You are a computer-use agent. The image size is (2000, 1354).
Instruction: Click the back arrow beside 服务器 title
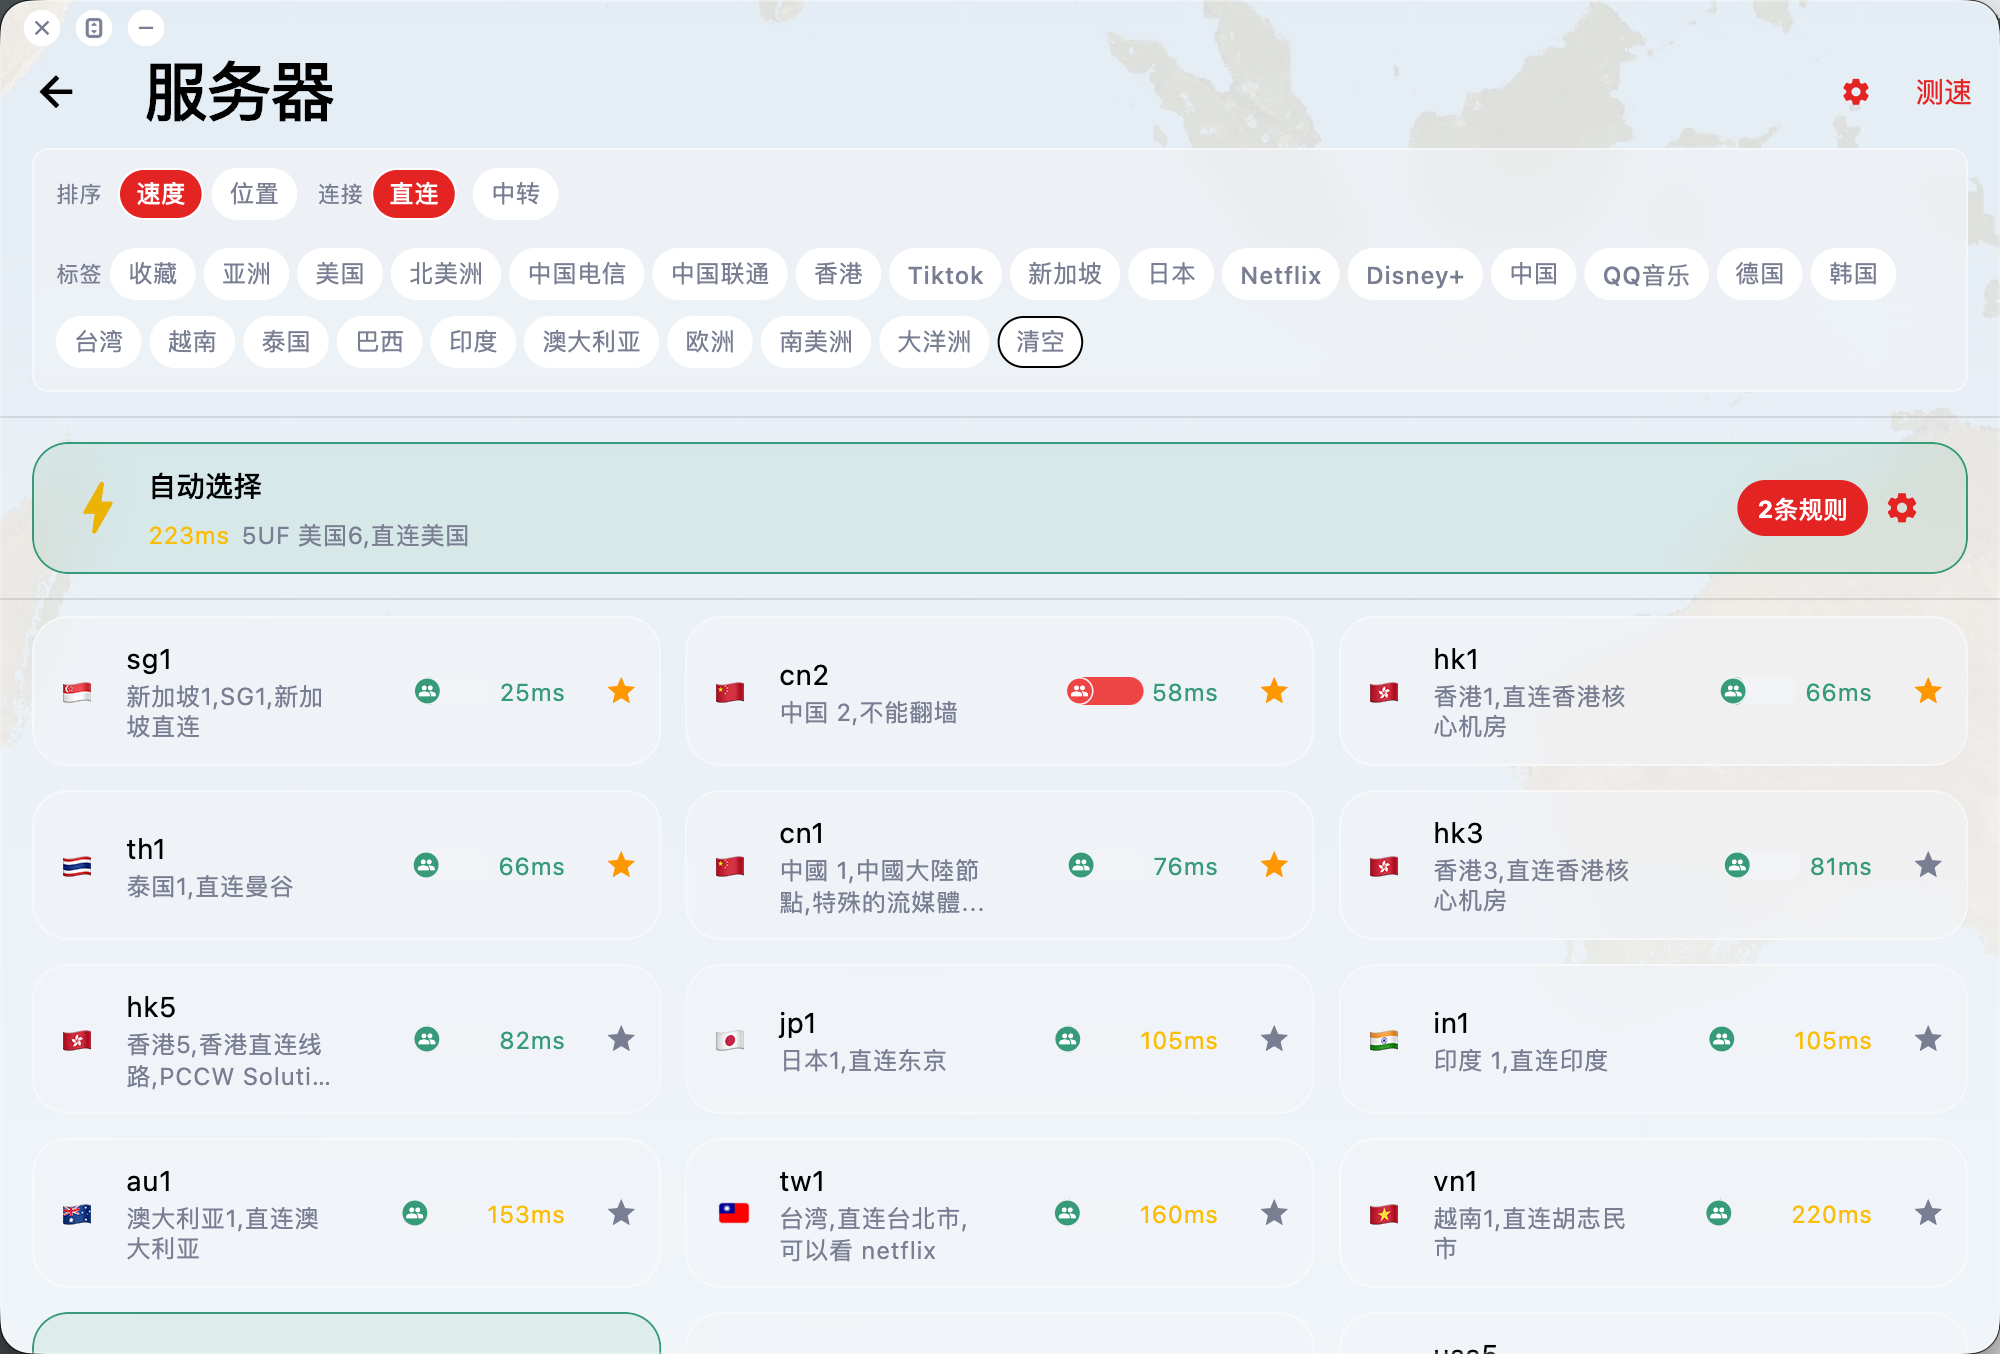coord(57,92)
